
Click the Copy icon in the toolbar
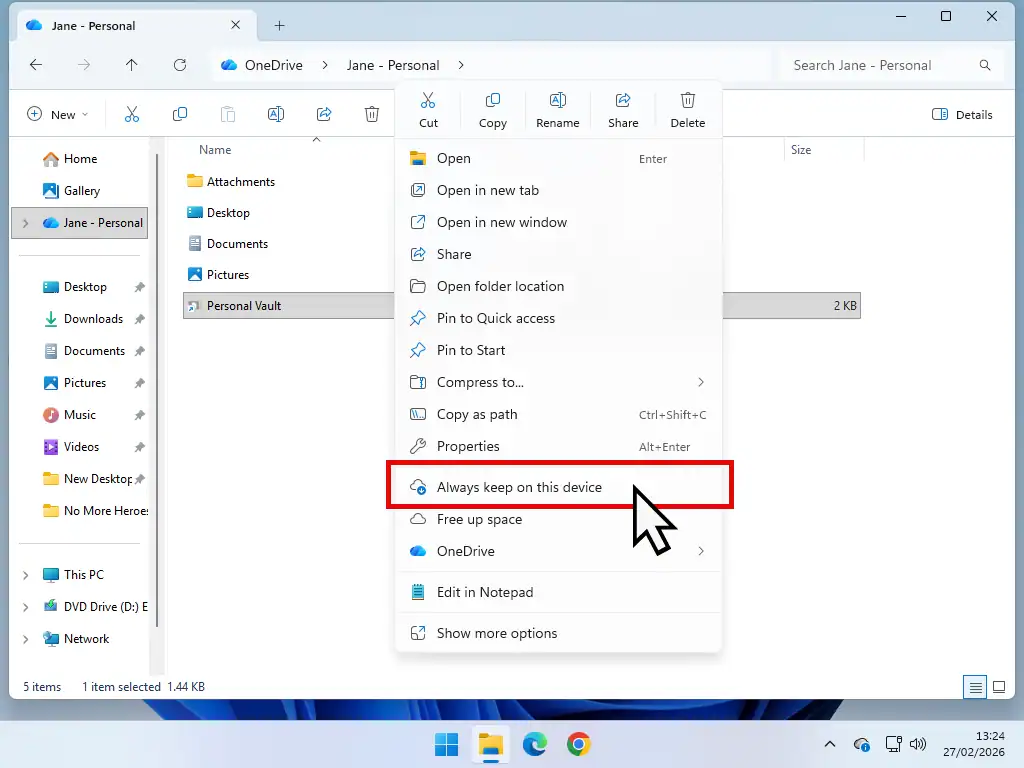[x=492, y=108]
